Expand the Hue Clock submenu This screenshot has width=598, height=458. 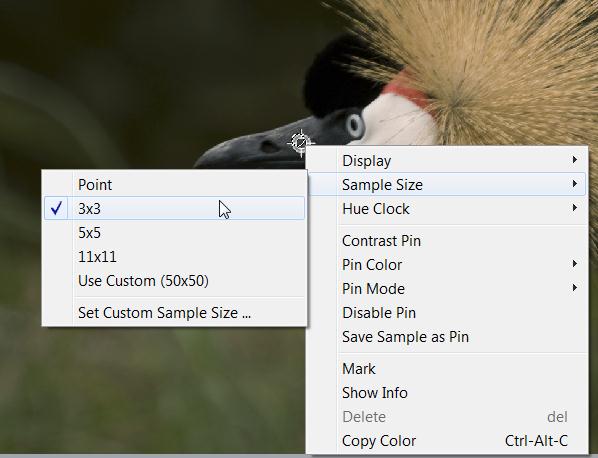coord(447,209)
